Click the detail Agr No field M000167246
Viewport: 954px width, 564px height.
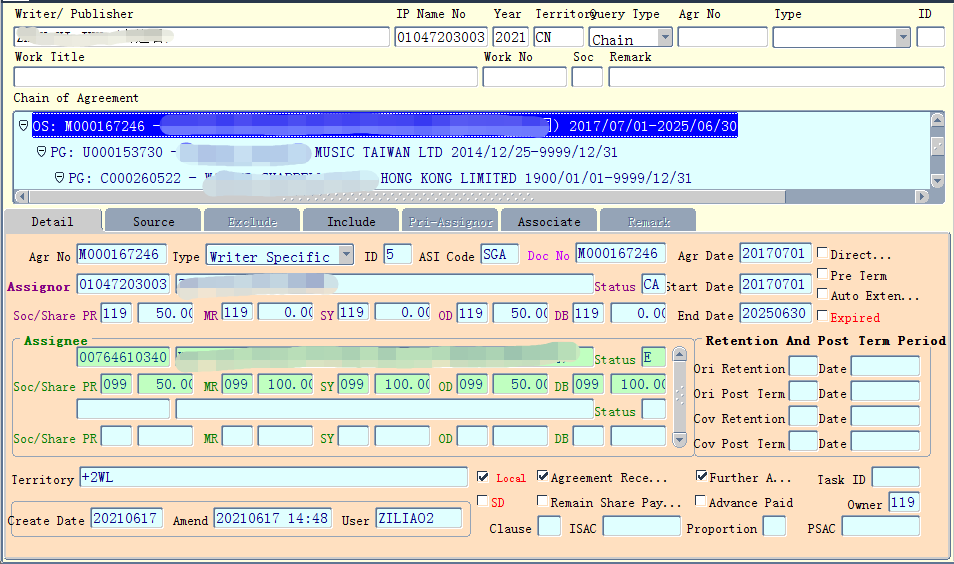click(122, 254)
